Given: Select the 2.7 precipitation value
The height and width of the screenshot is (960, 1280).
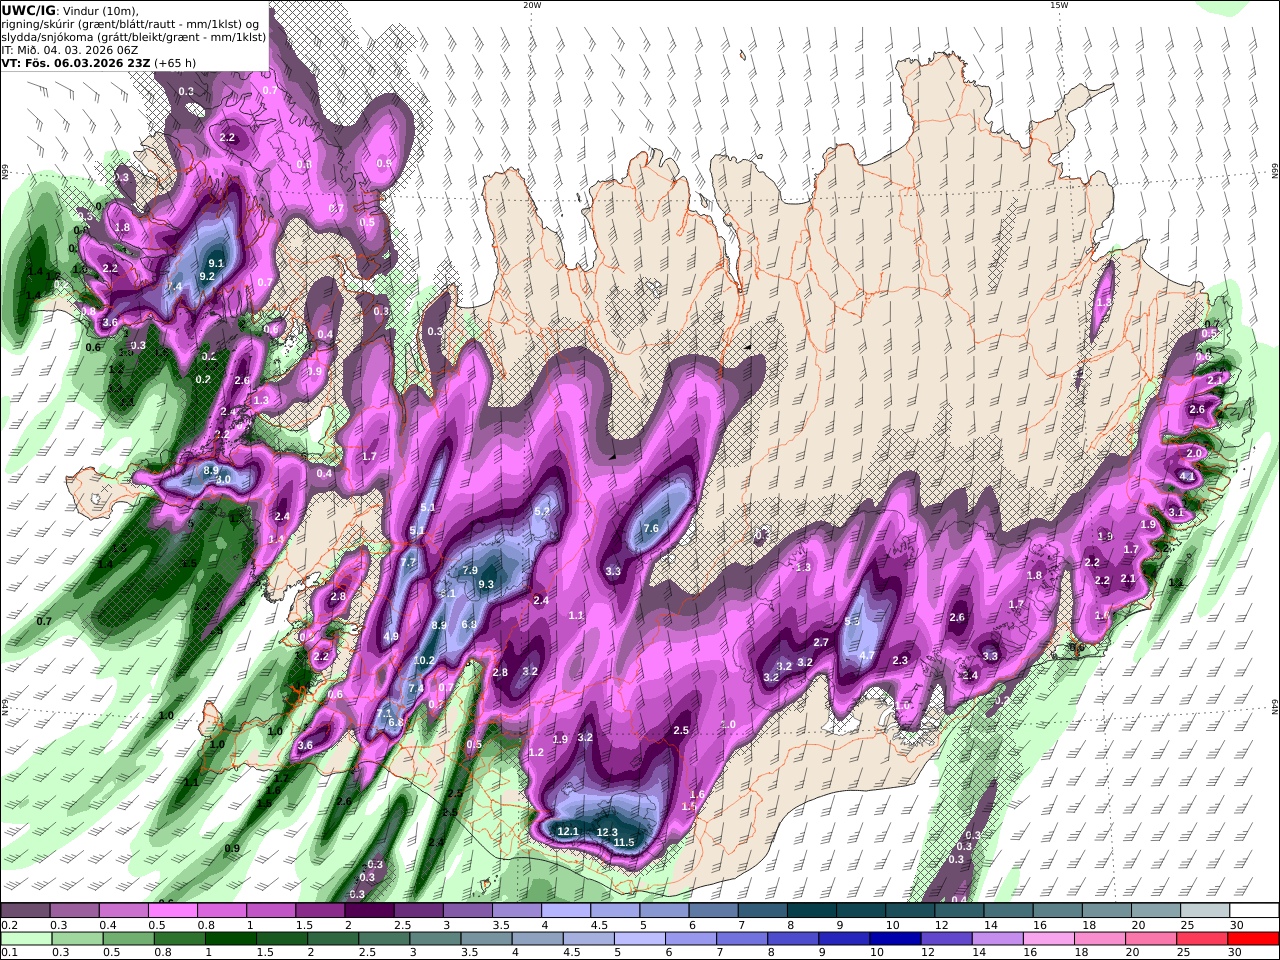Looking at the screenshot, I should click(821, 642).
